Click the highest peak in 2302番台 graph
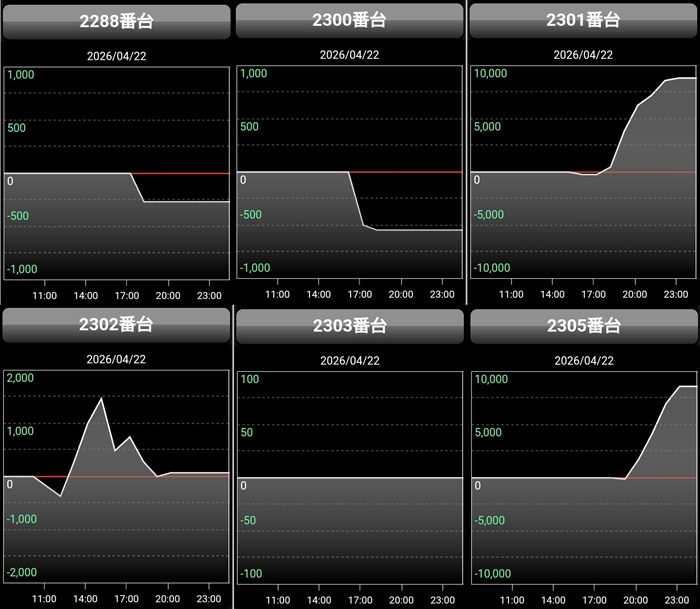 click(x=102, y=398)
